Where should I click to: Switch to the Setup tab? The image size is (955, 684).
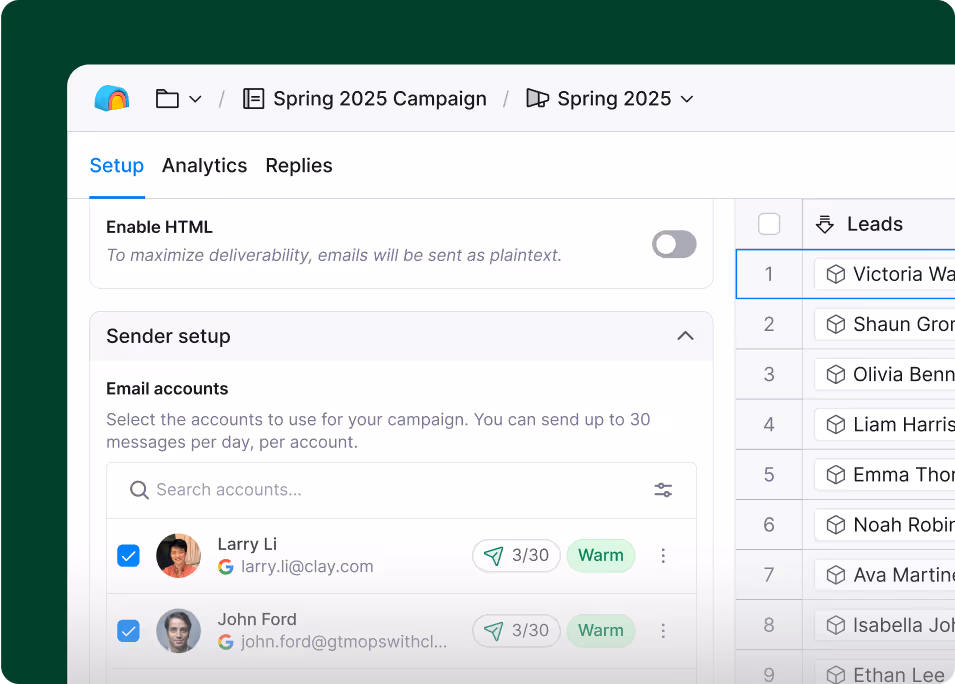pyautogui.click(x=116, y=166)
